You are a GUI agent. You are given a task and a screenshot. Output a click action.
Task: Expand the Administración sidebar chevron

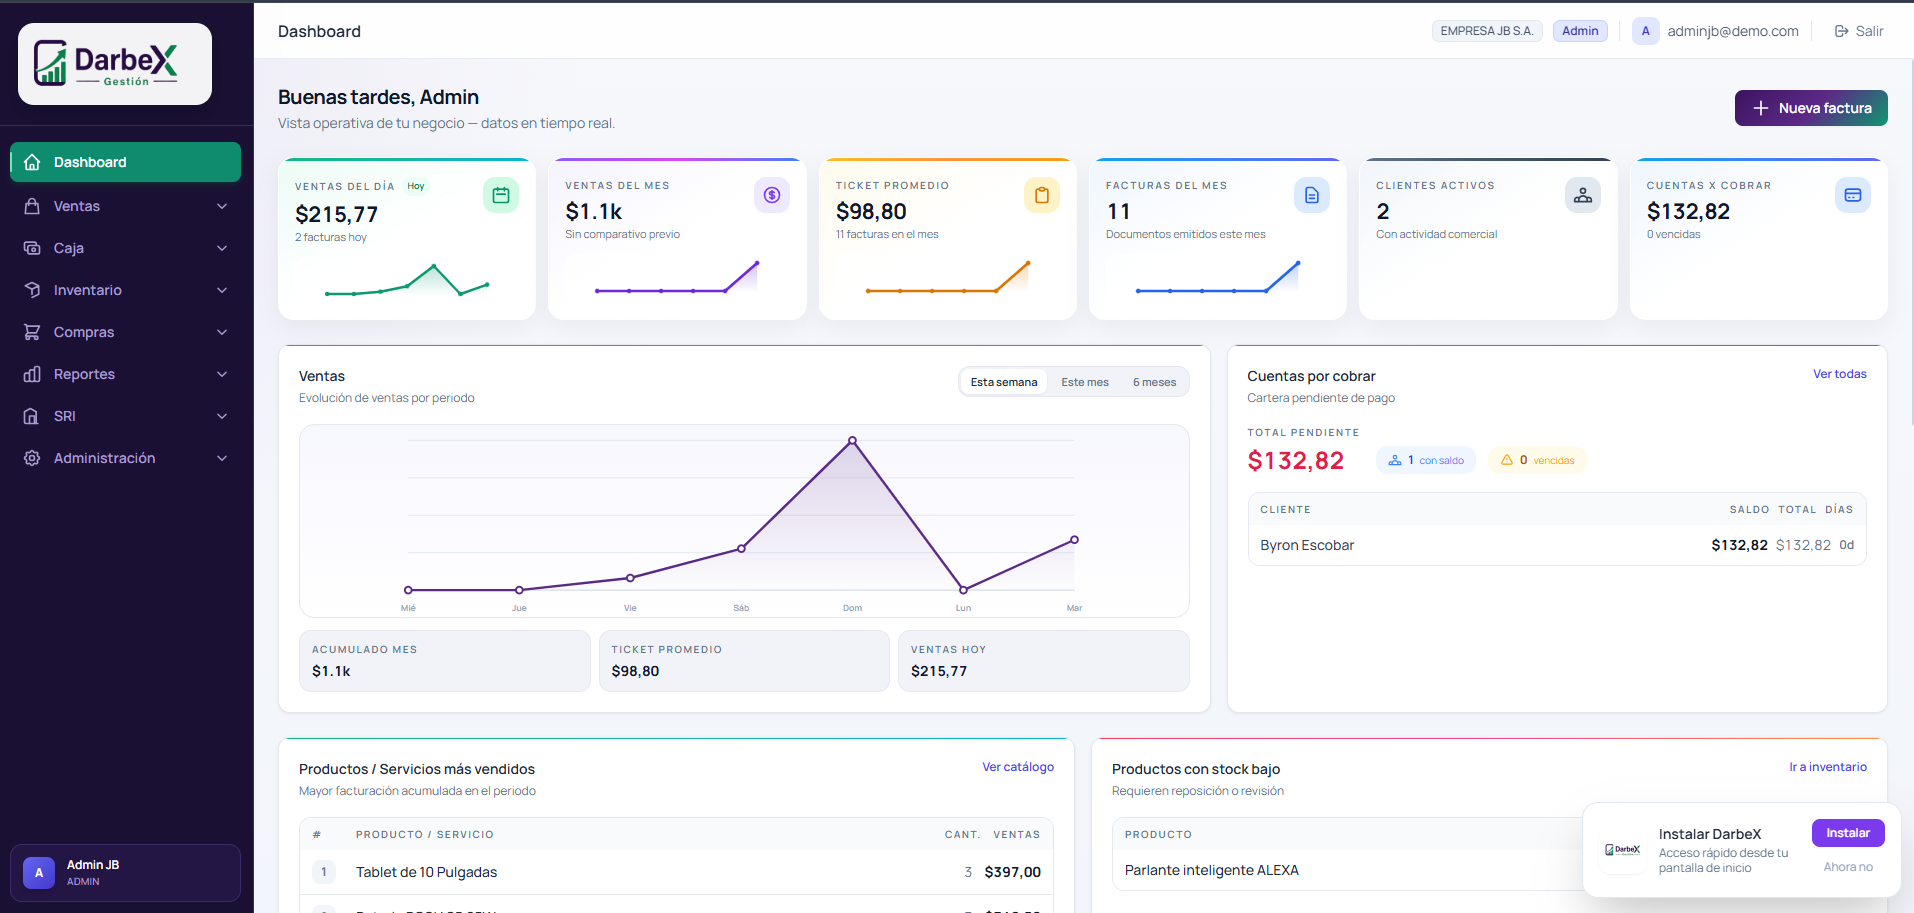click(222, 458)
